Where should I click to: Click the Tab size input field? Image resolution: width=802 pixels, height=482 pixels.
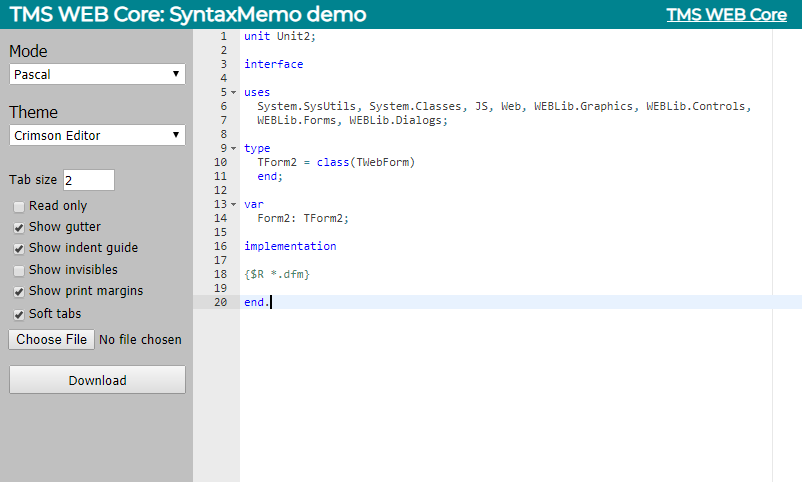[89, 180]
